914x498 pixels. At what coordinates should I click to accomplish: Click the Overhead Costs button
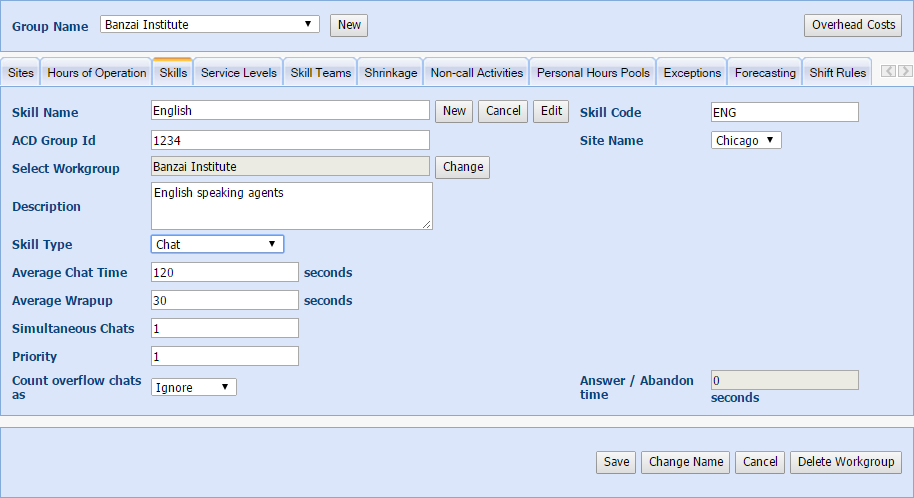(x=853, y=25)
